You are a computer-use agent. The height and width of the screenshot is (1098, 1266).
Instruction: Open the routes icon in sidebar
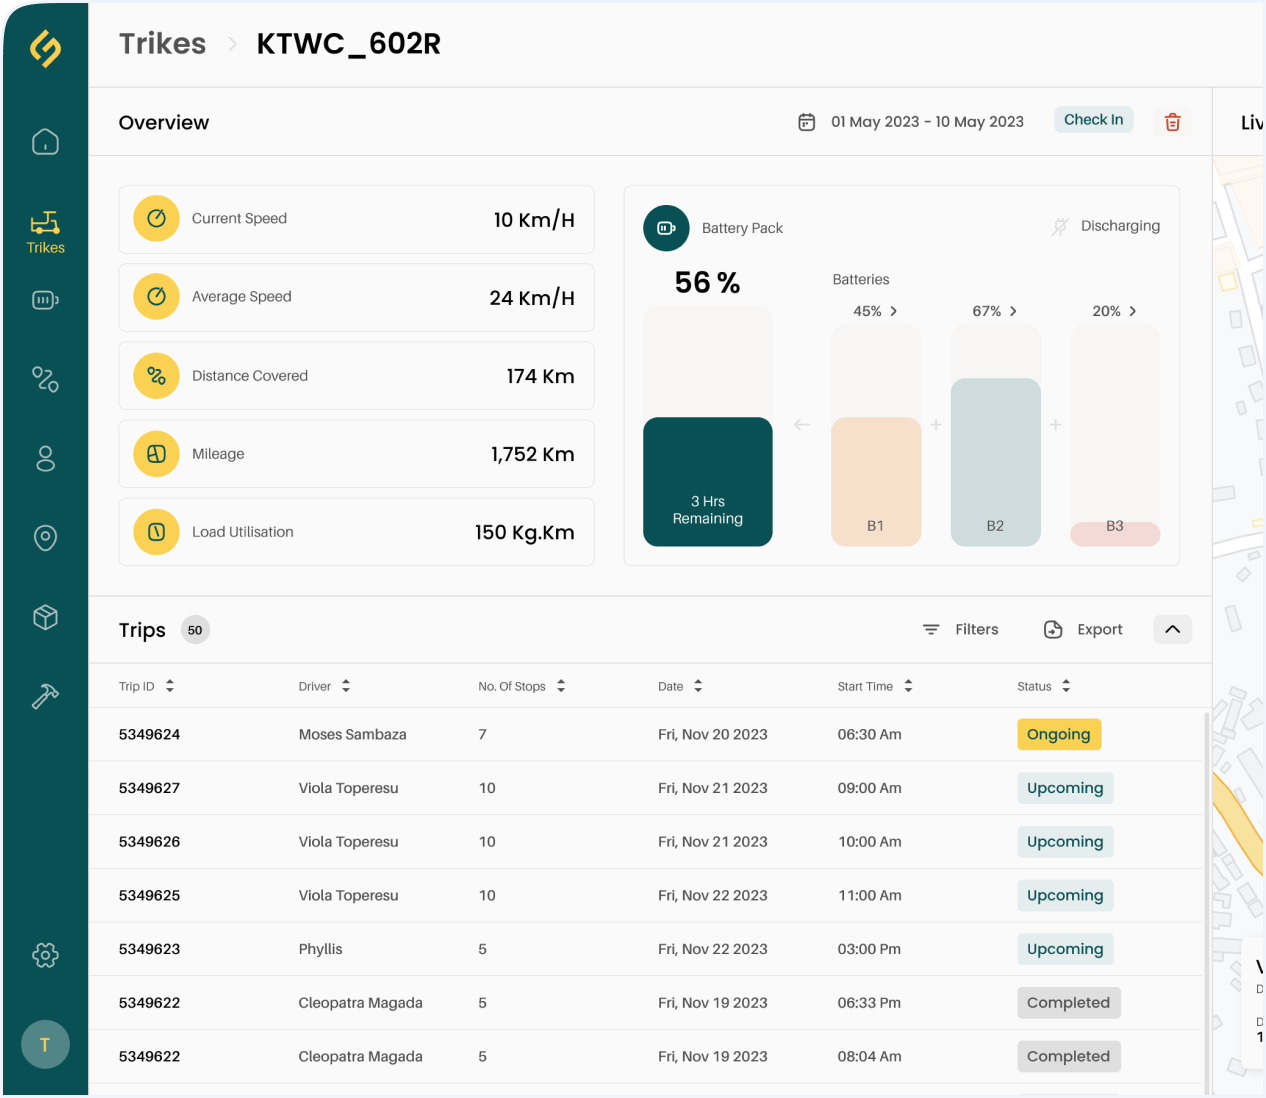(x=45, y=379)
